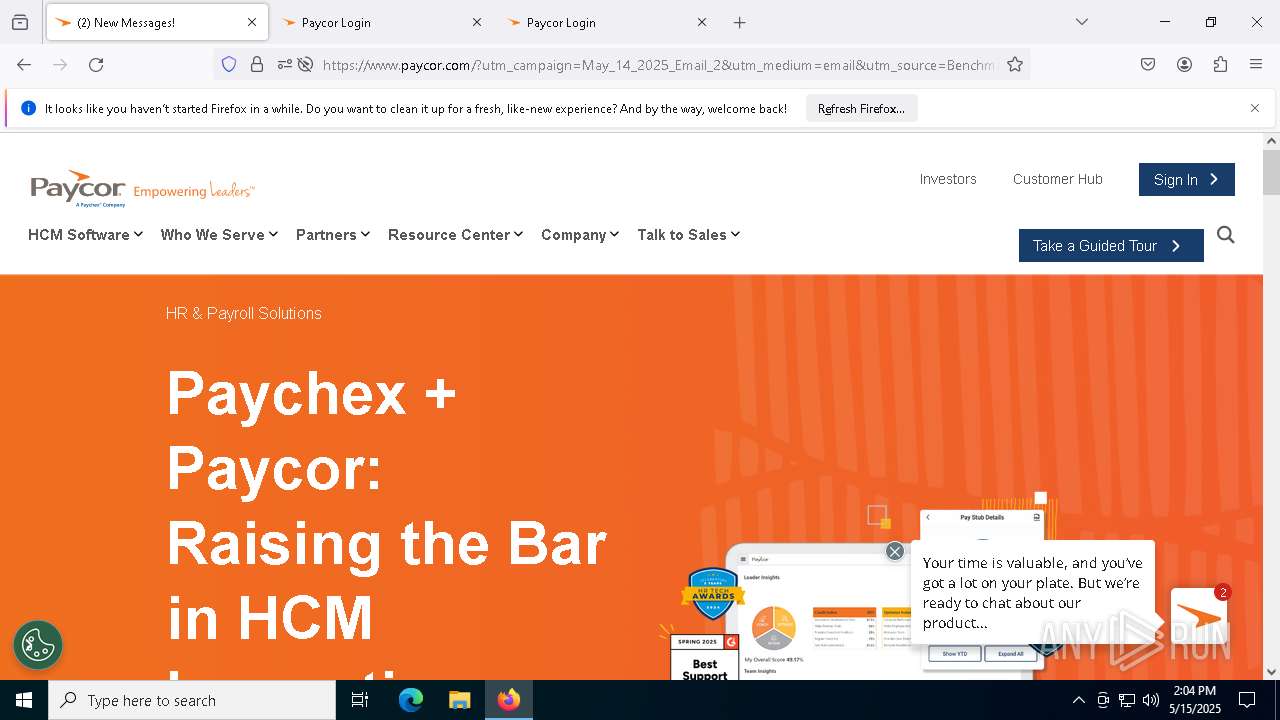1280x720 pixels.
Task: Open the Firefox application menu hamburger
Action: tap(1256, 64)
